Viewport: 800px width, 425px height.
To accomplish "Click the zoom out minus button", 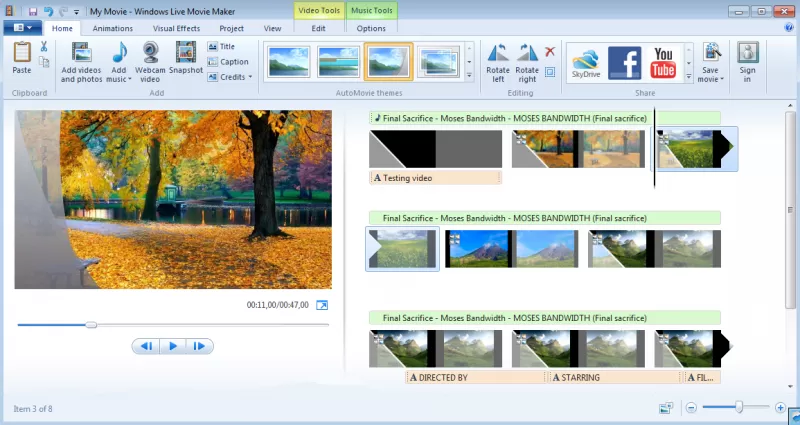I will coord(691,407).
